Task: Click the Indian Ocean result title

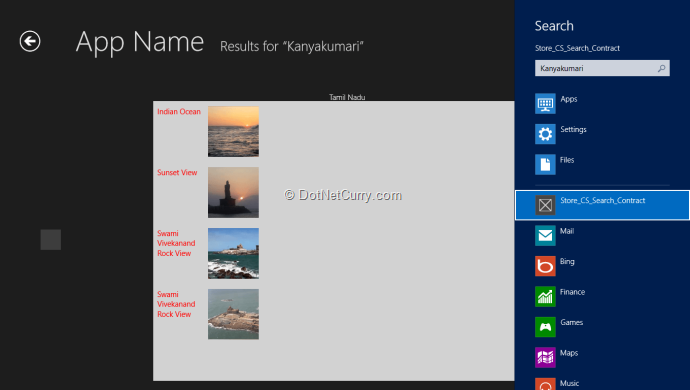Action: (x=179, y=112)
